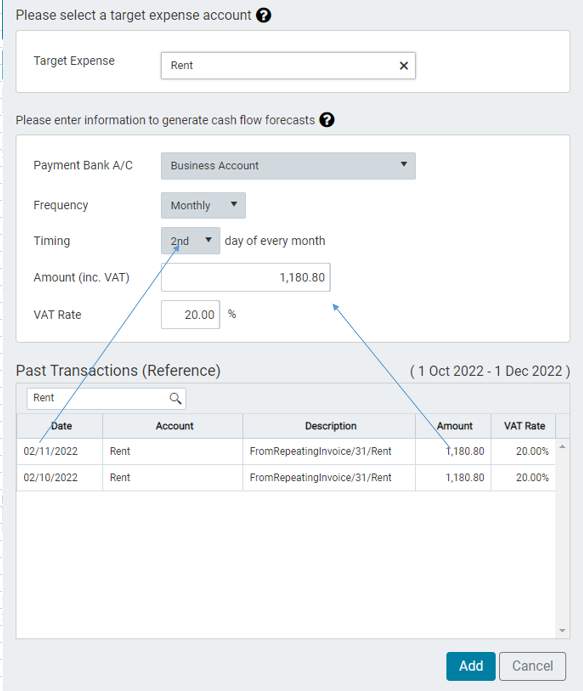This screenshot has height=691, width=583.
Task: Click the date range 1 Oct 2022 - 1 Dec 2022
Action: pyautogui.click(x=490, y=371)
